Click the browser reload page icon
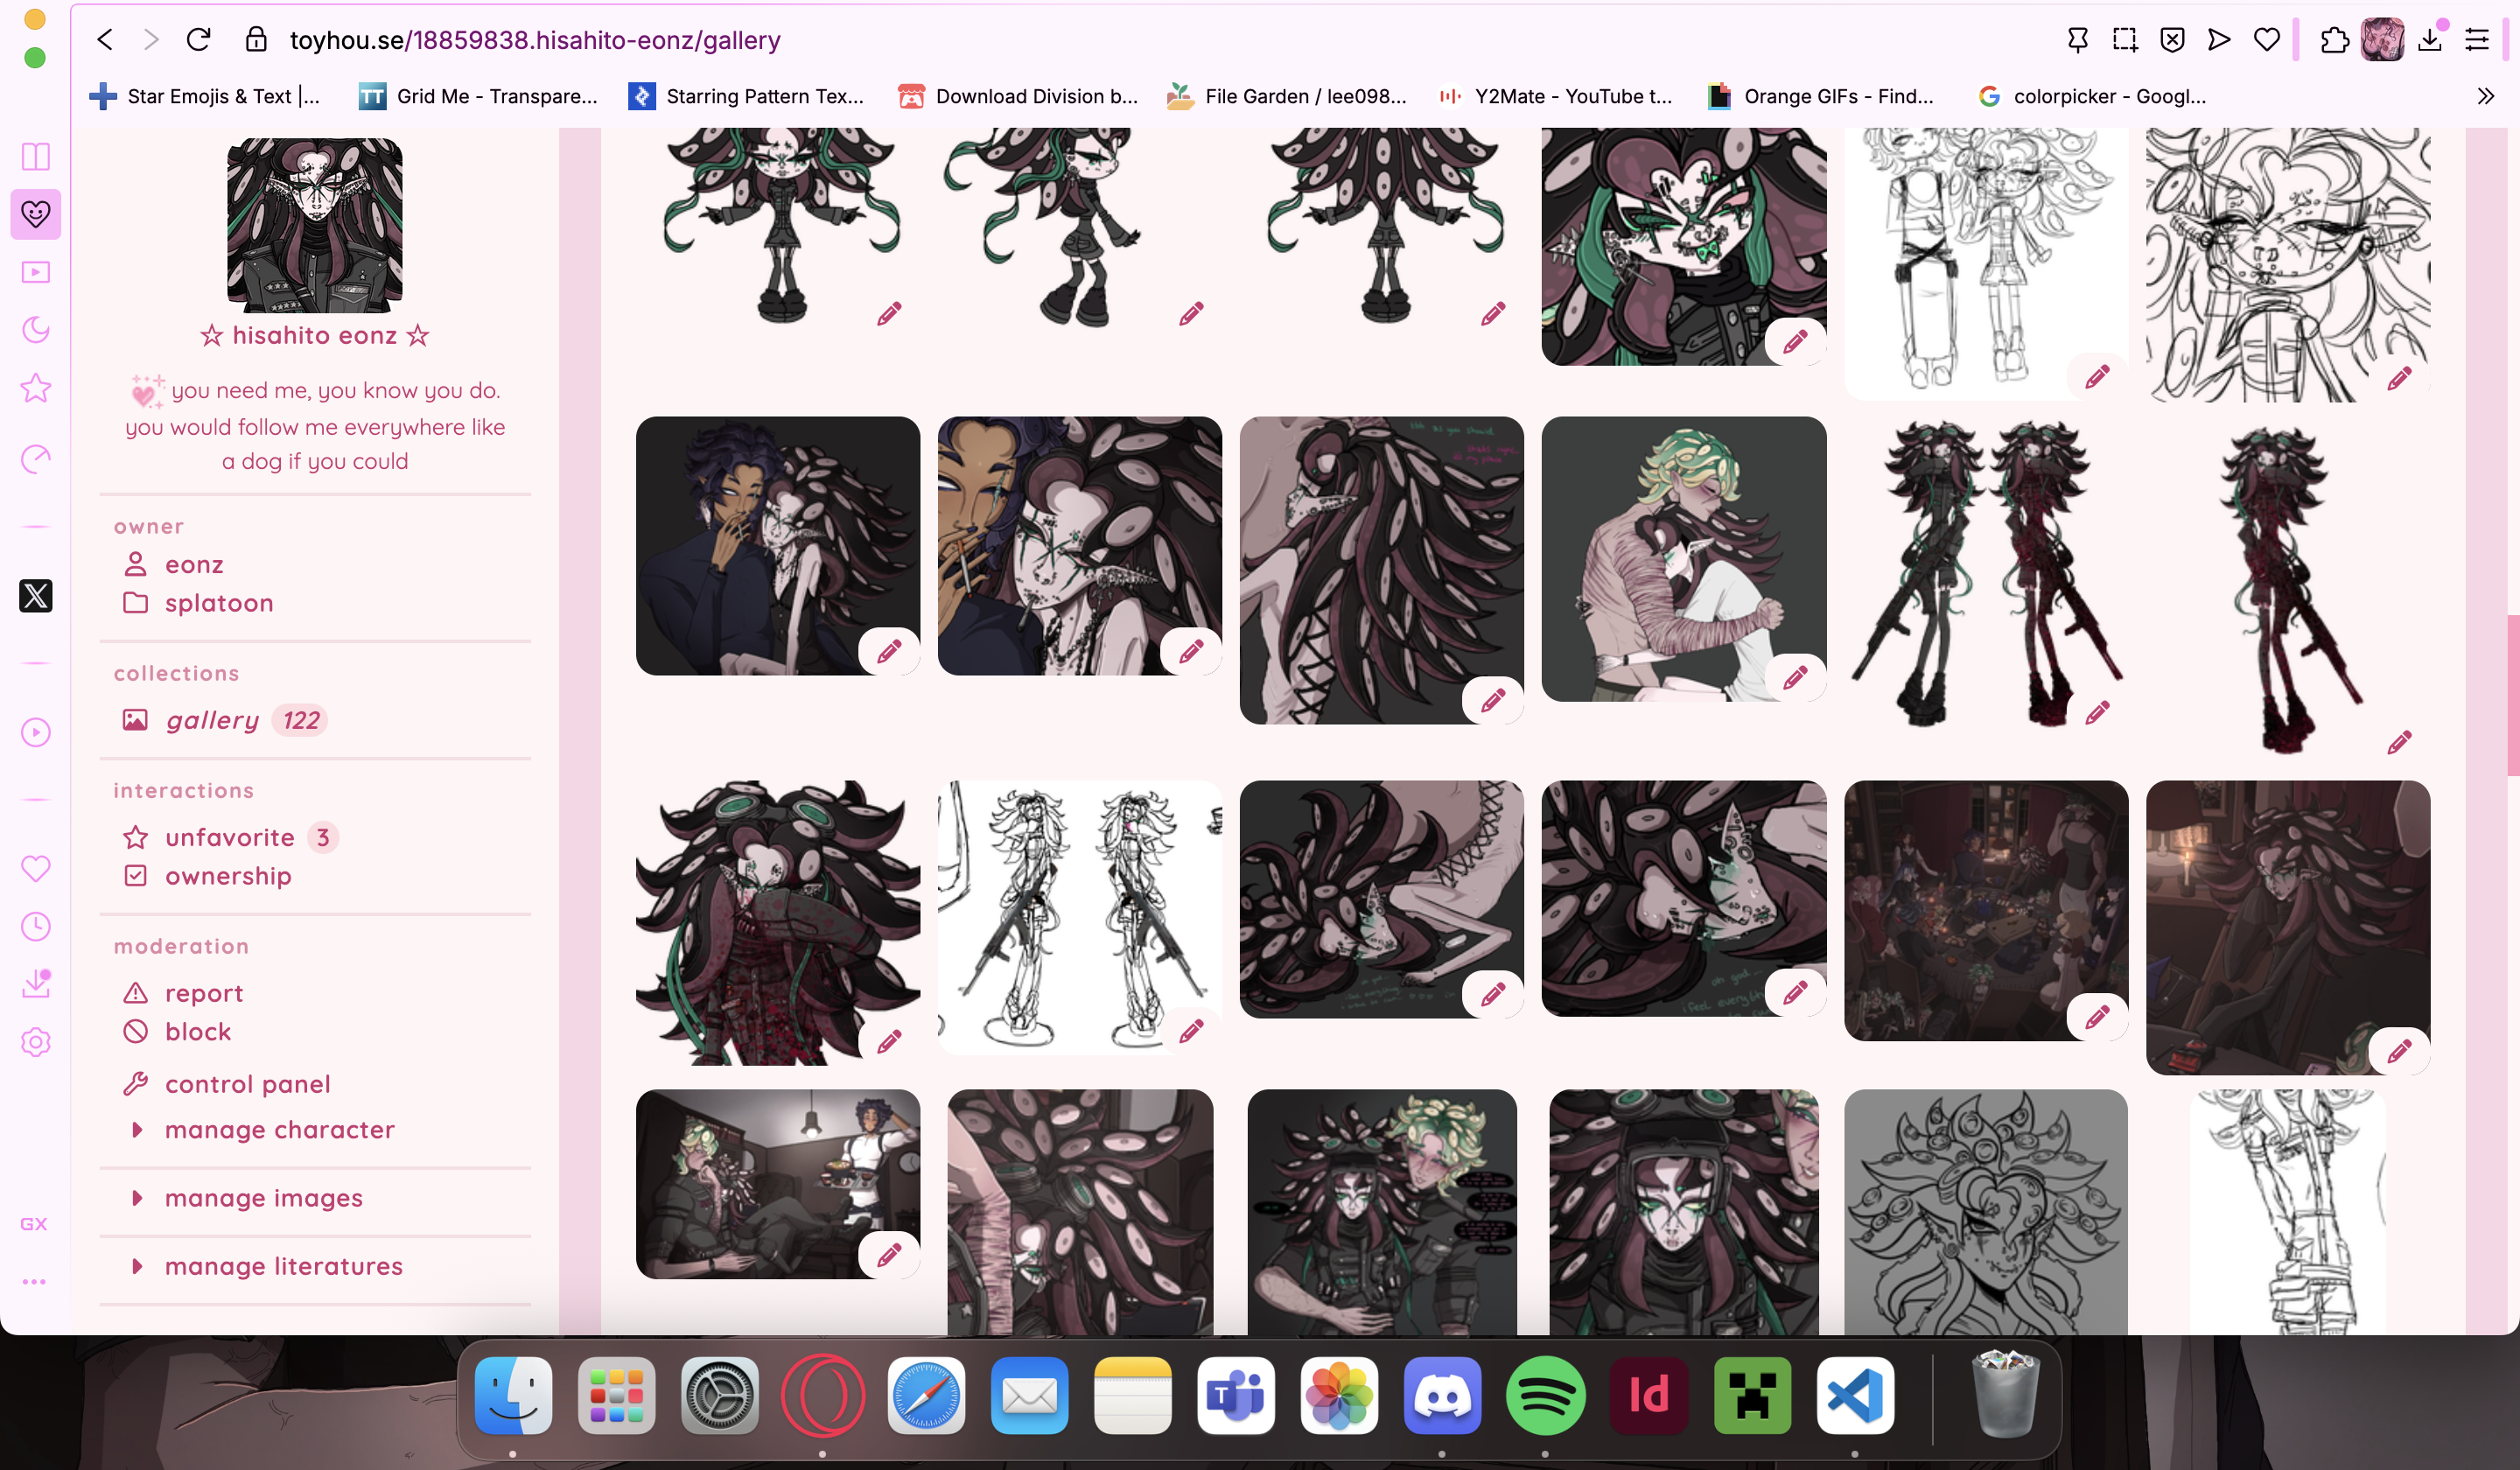 [x=198, y=40]
